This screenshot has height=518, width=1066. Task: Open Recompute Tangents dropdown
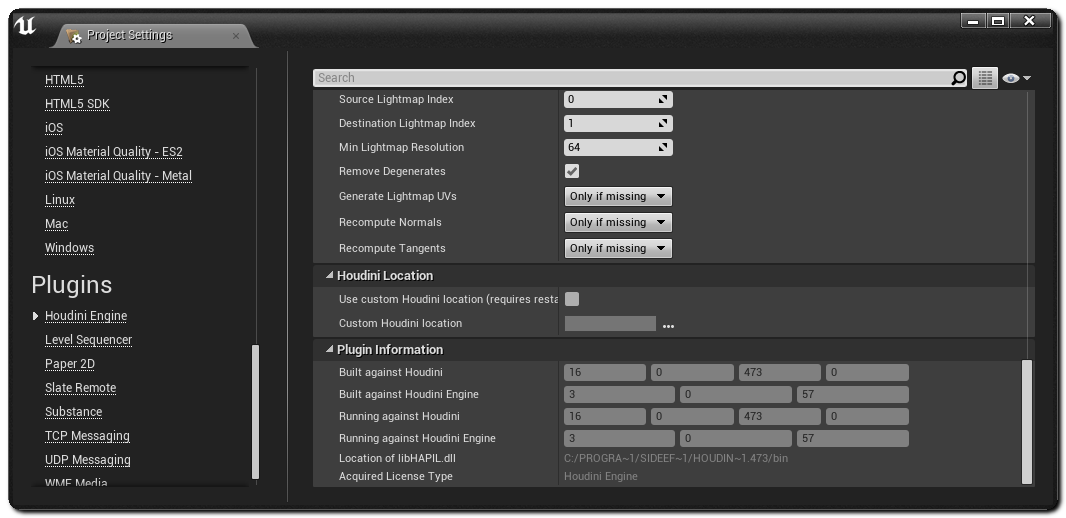coord(618,248)
